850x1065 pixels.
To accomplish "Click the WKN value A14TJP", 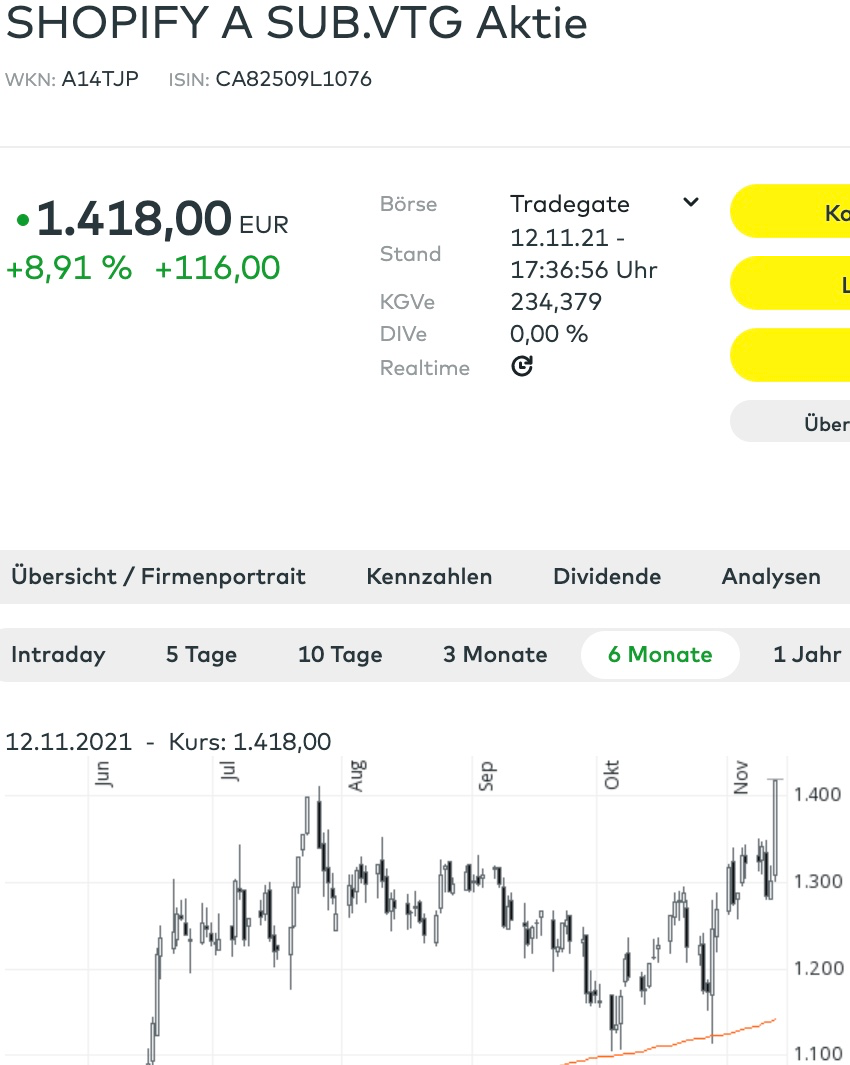I will pos(100,79).
